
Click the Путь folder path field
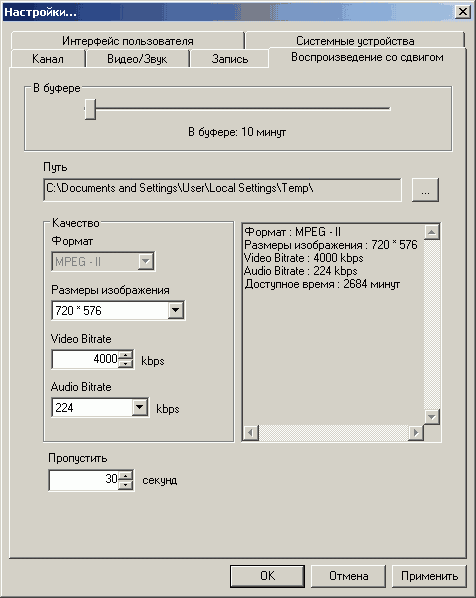click(x=222, y=189)
